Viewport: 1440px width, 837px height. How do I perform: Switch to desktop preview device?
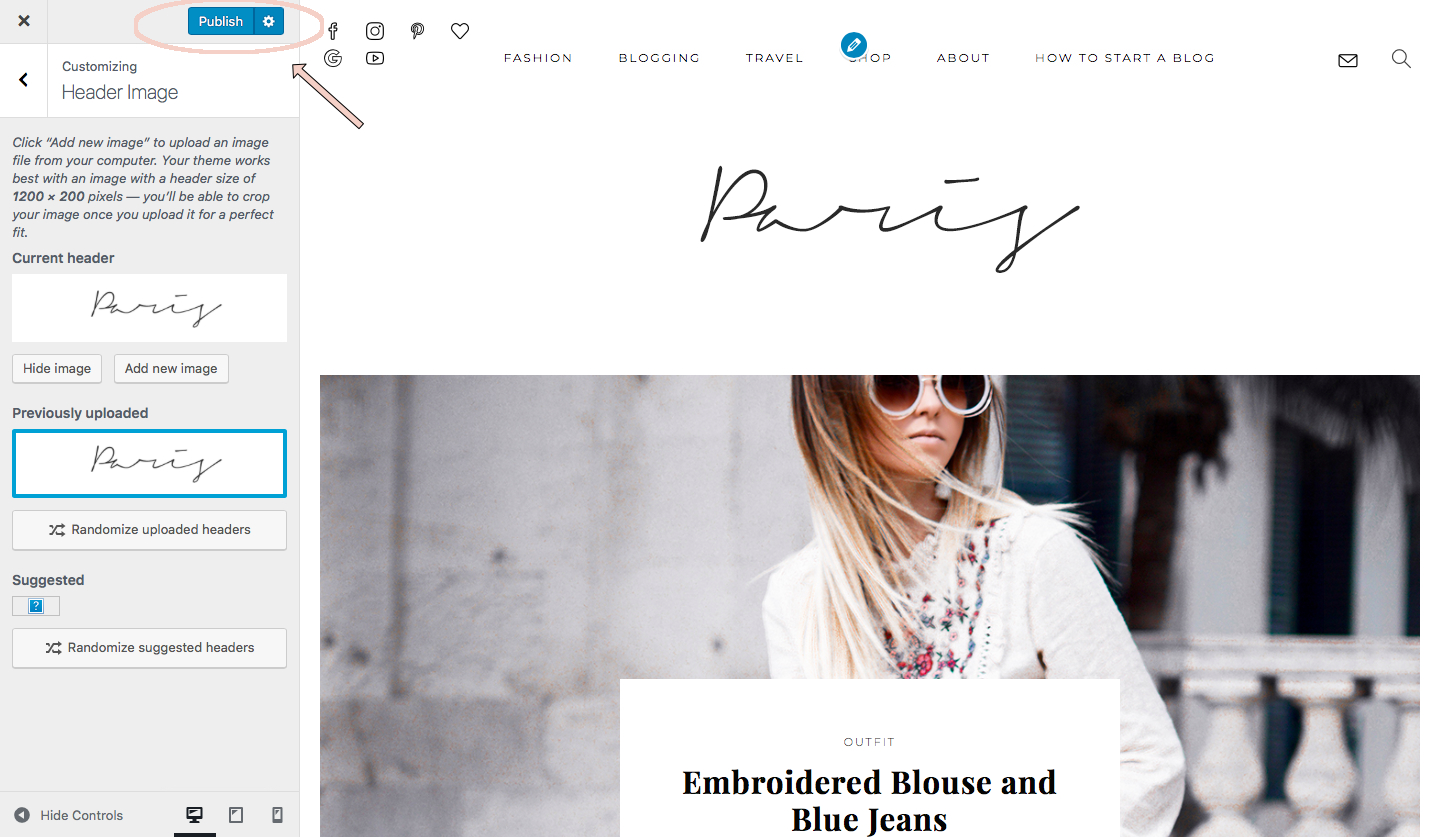[195, 815]
